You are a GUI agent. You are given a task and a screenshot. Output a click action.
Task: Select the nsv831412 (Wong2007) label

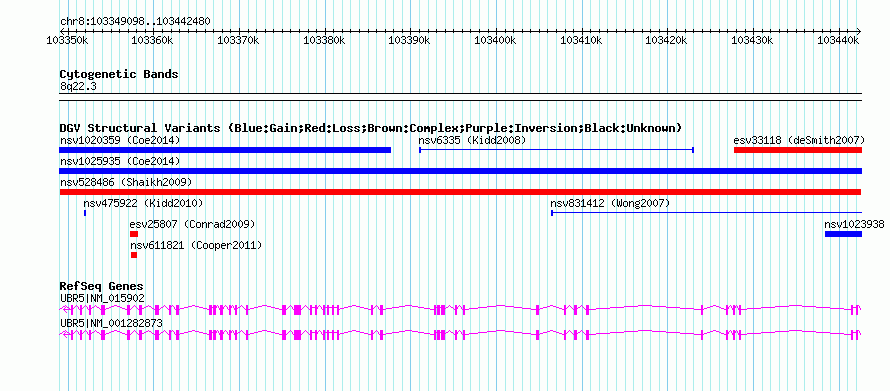point(610,203)
